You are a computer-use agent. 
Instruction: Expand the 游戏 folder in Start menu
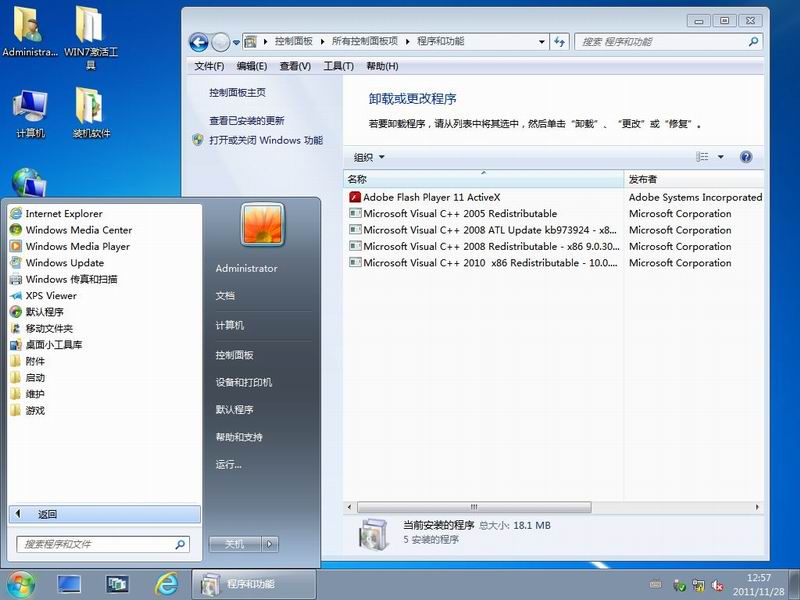105,410
